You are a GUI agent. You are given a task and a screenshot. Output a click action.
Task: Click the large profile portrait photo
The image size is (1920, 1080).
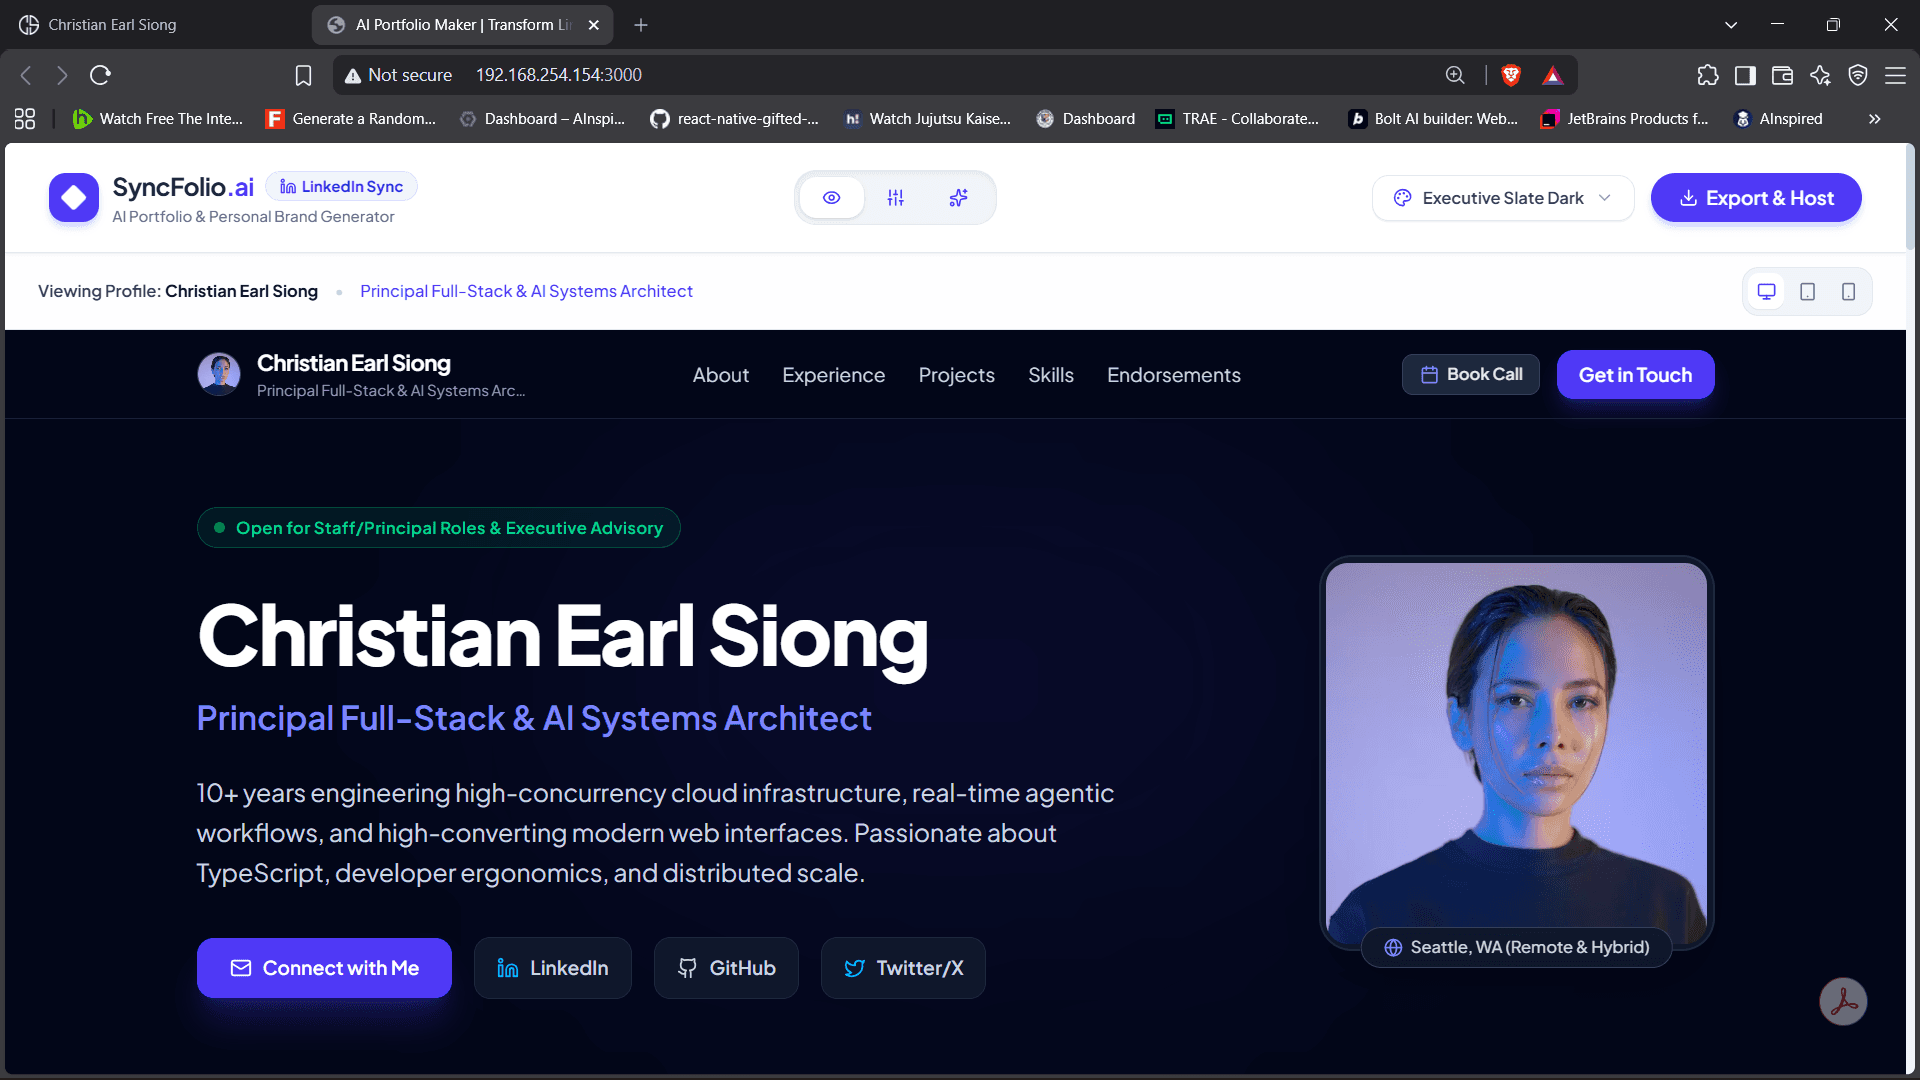[x=1517, y=752]
